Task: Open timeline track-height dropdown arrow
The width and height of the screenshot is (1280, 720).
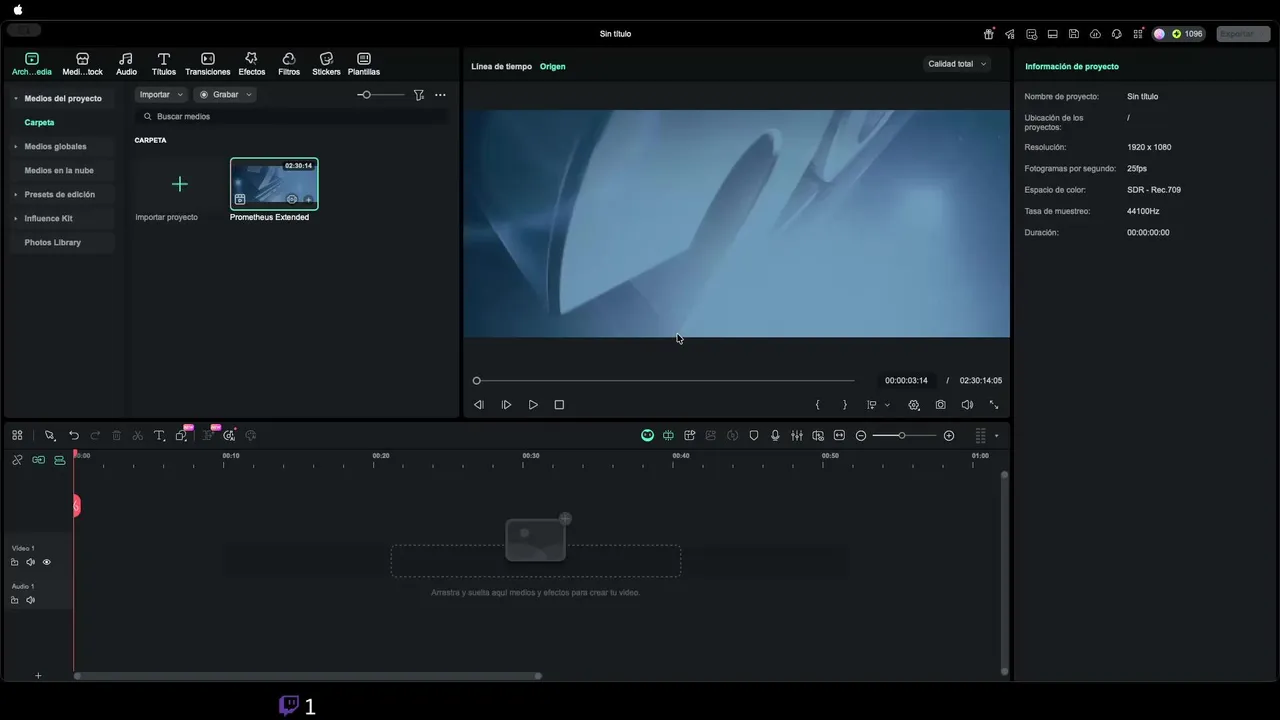Action: click(996, 436)
